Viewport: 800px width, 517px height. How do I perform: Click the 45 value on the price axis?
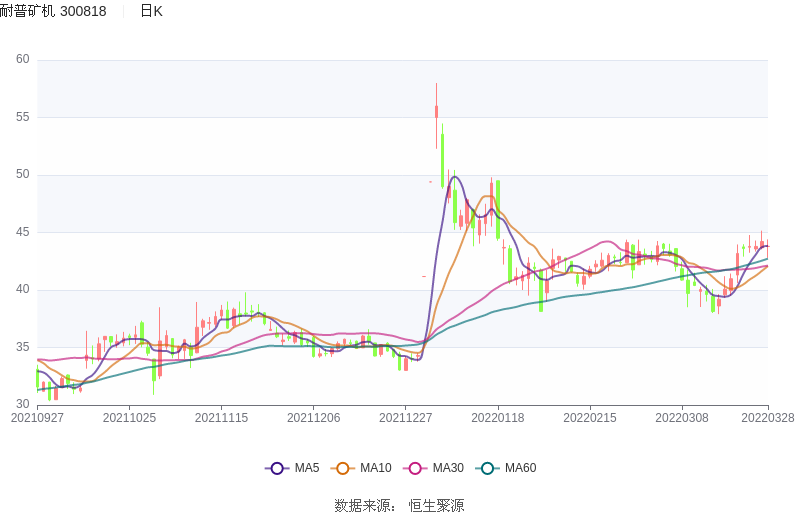[x=23, y=232]
